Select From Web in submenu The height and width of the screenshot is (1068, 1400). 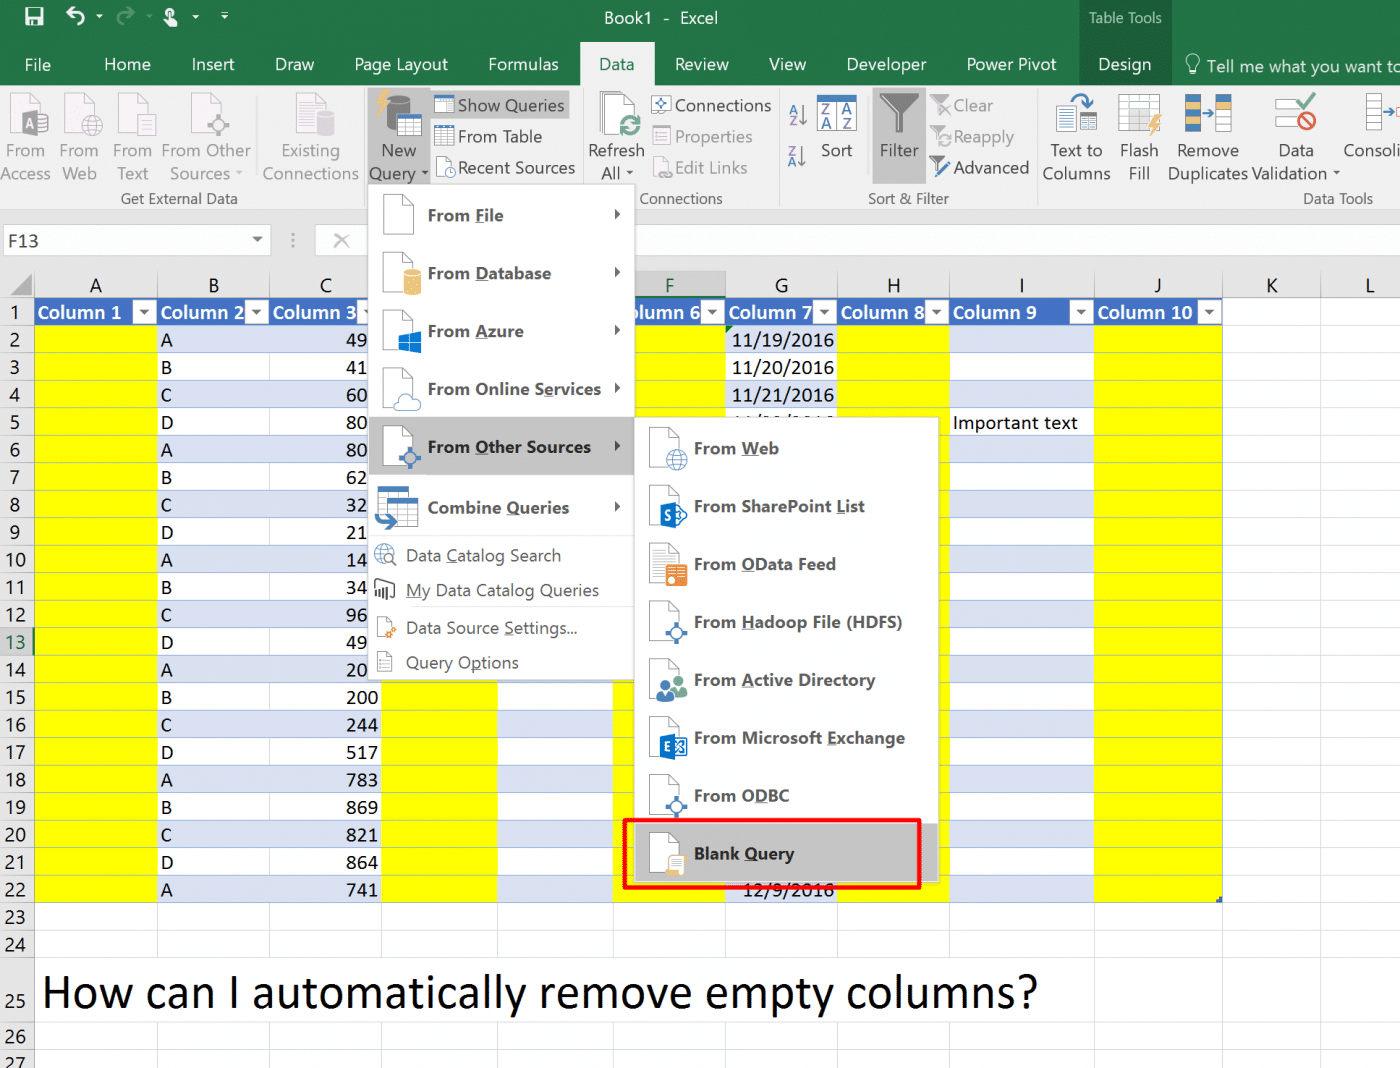tap(787, 449)
